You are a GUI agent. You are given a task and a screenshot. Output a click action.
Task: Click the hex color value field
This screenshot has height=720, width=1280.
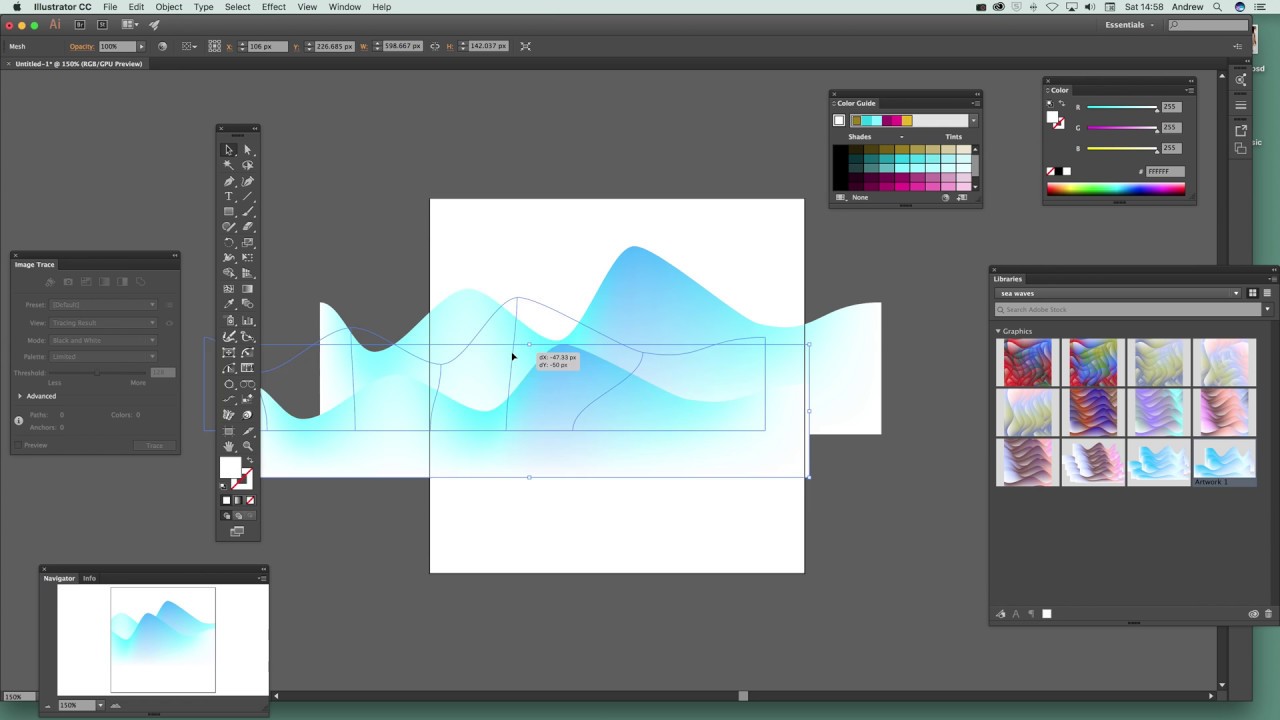tap(1165, 171)
